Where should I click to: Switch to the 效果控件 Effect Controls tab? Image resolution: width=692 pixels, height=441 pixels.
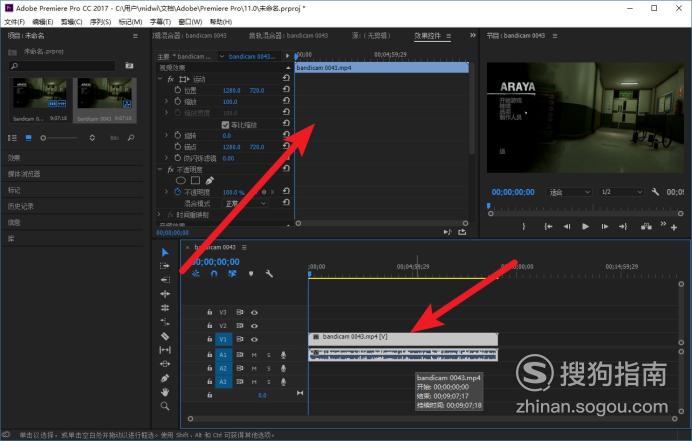coord(427,36)
